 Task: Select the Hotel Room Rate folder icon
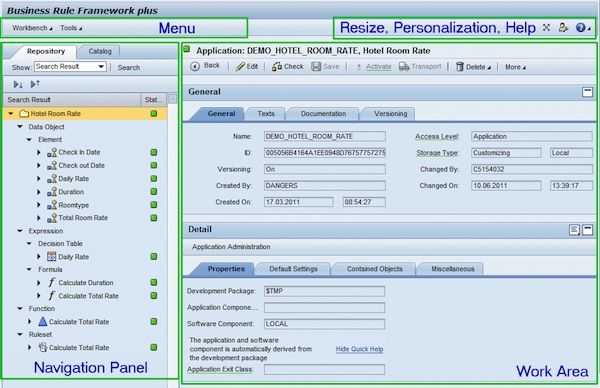(24, 114)
